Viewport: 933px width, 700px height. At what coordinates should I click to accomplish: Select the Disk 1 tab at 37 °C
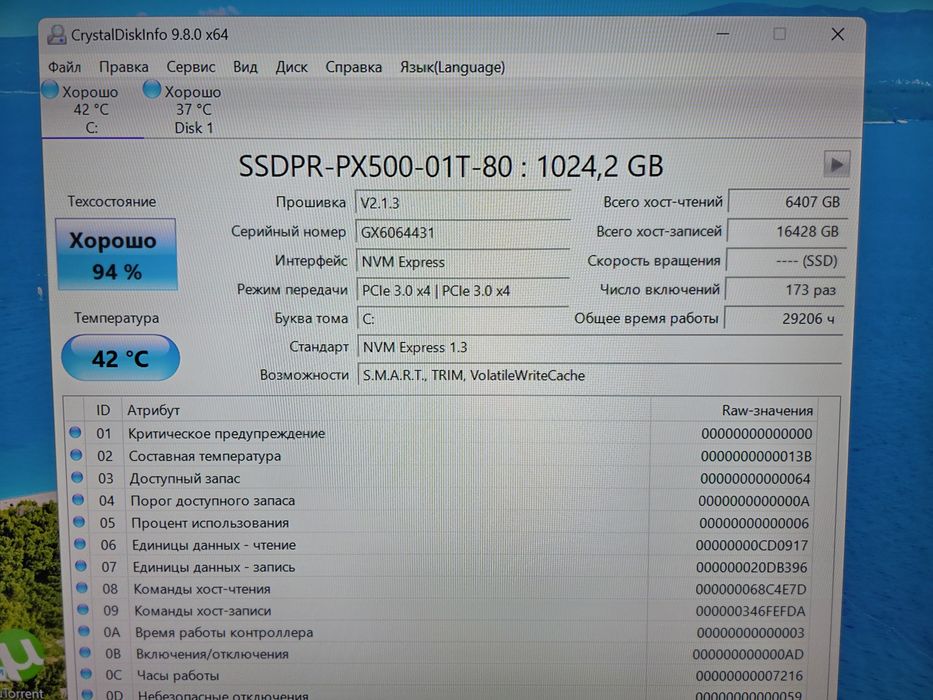193,110
